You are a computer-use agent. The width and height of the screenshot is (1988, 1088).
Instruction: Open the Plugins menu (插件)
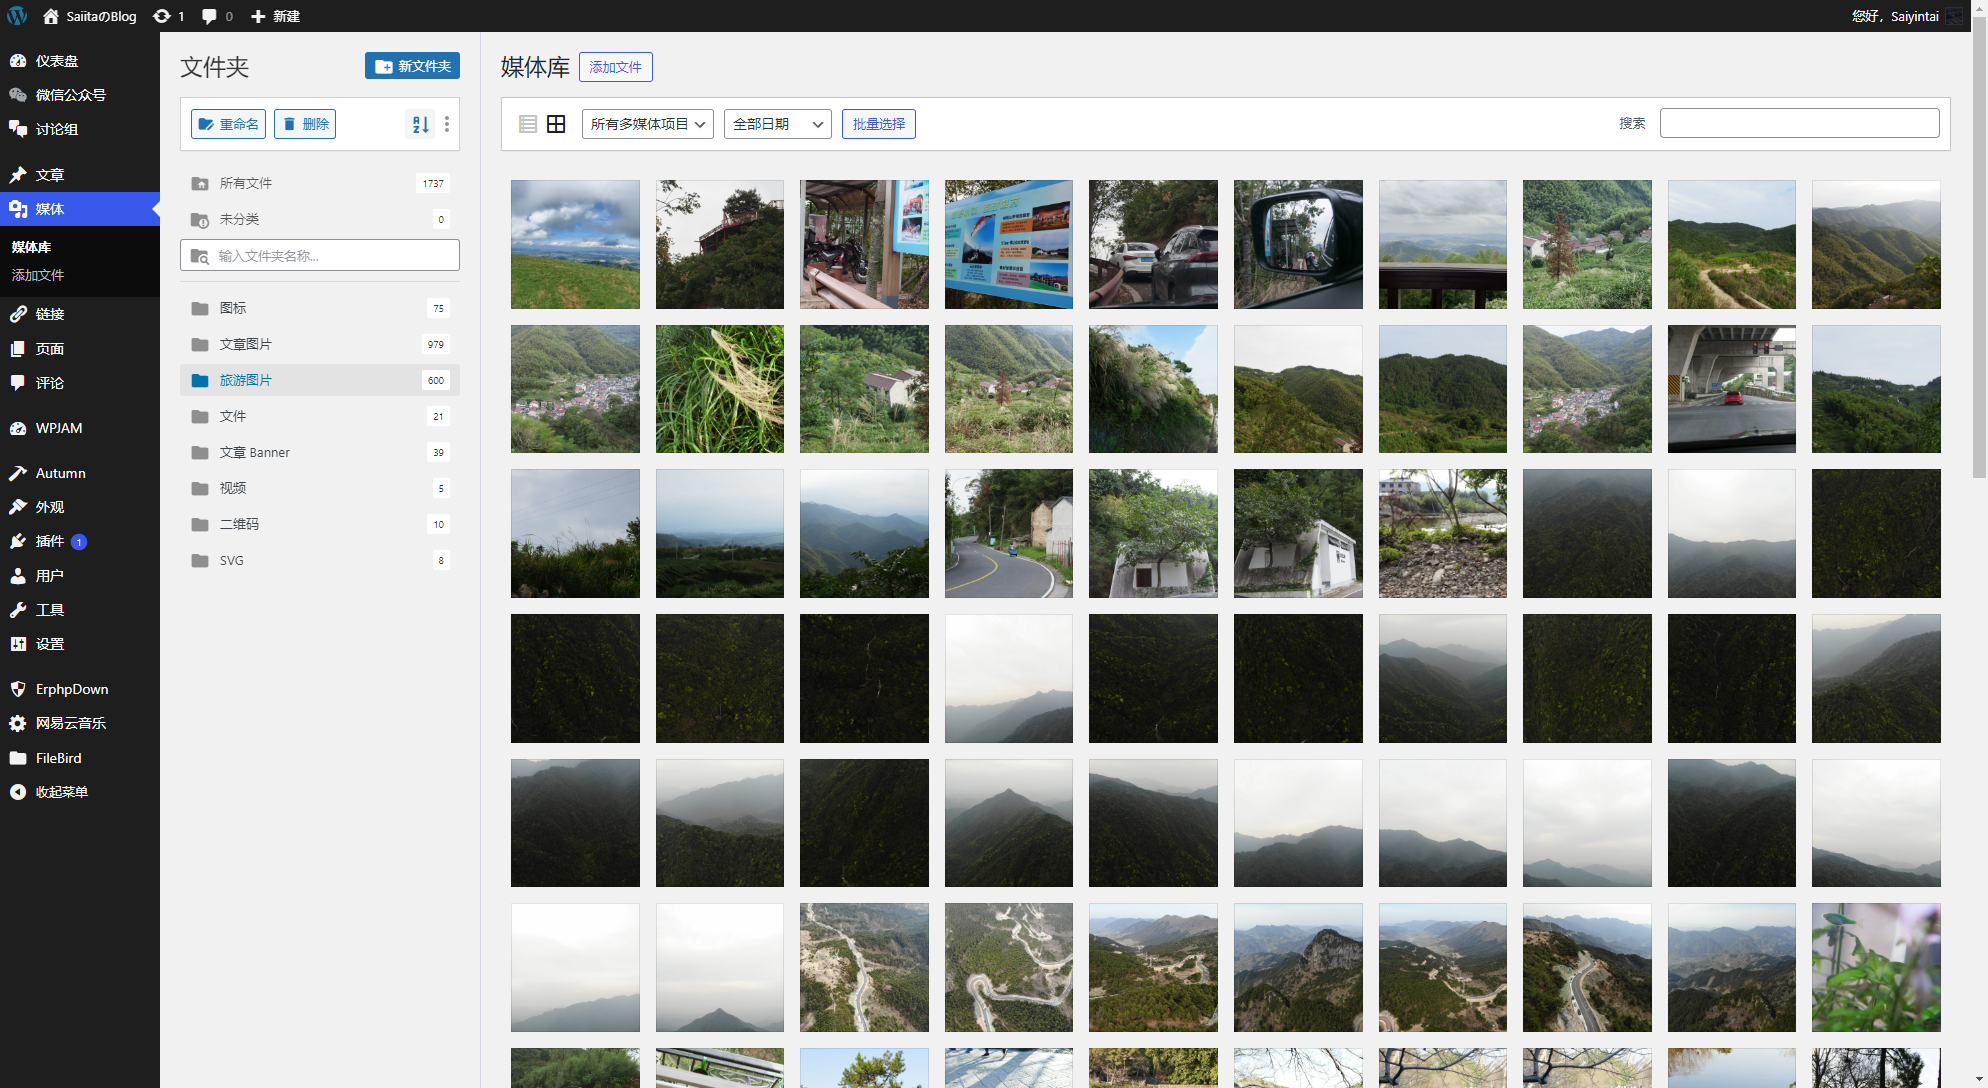[50, 541]
